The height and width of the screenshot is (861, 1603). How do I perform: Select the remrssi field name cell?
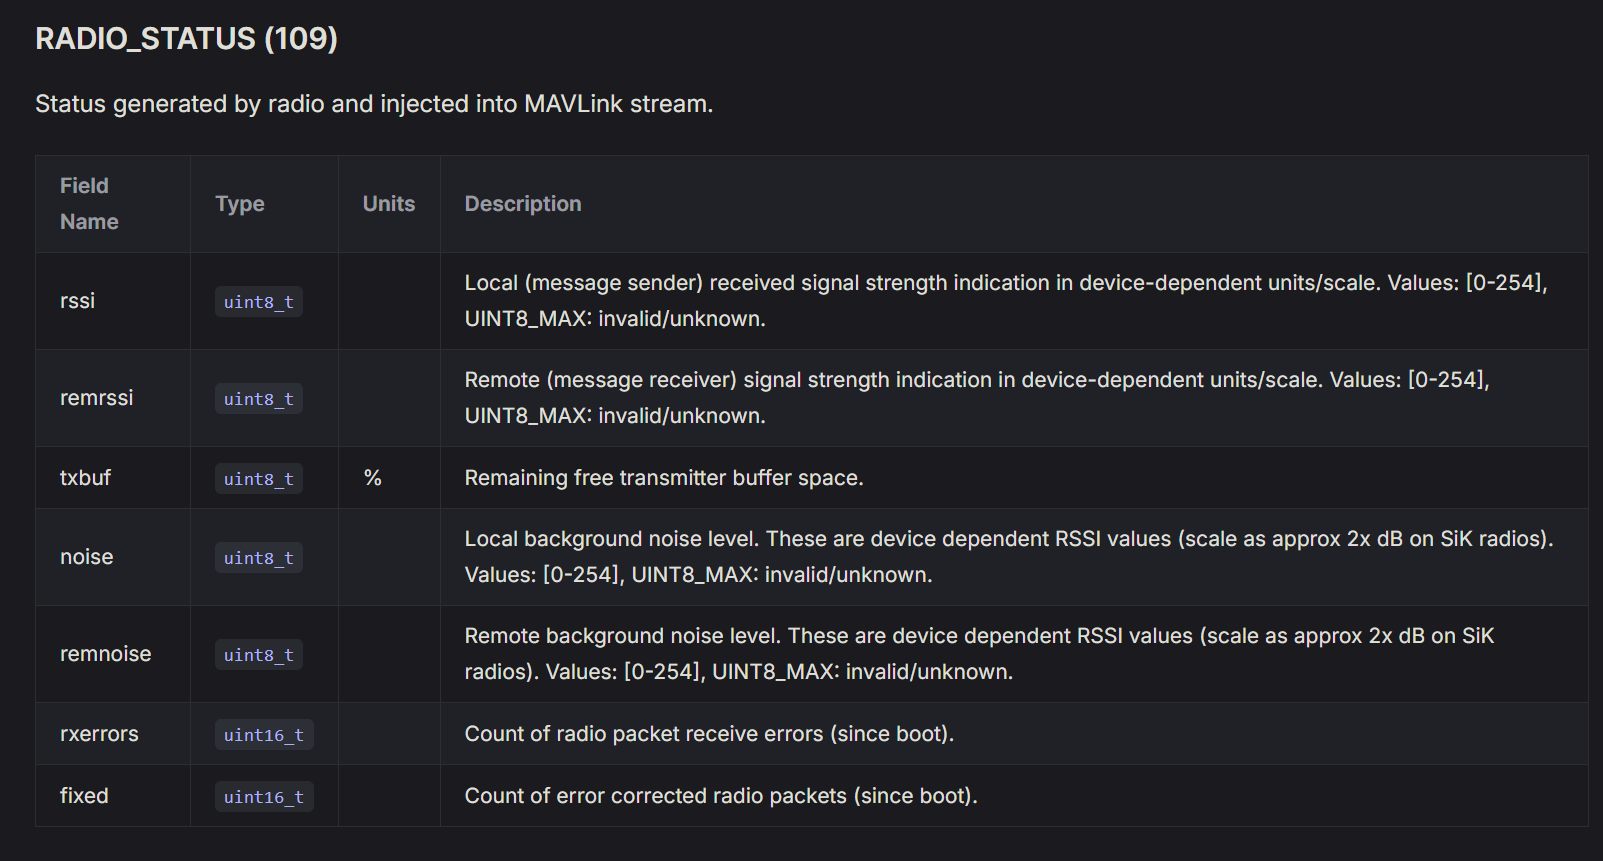click(96, 398)
